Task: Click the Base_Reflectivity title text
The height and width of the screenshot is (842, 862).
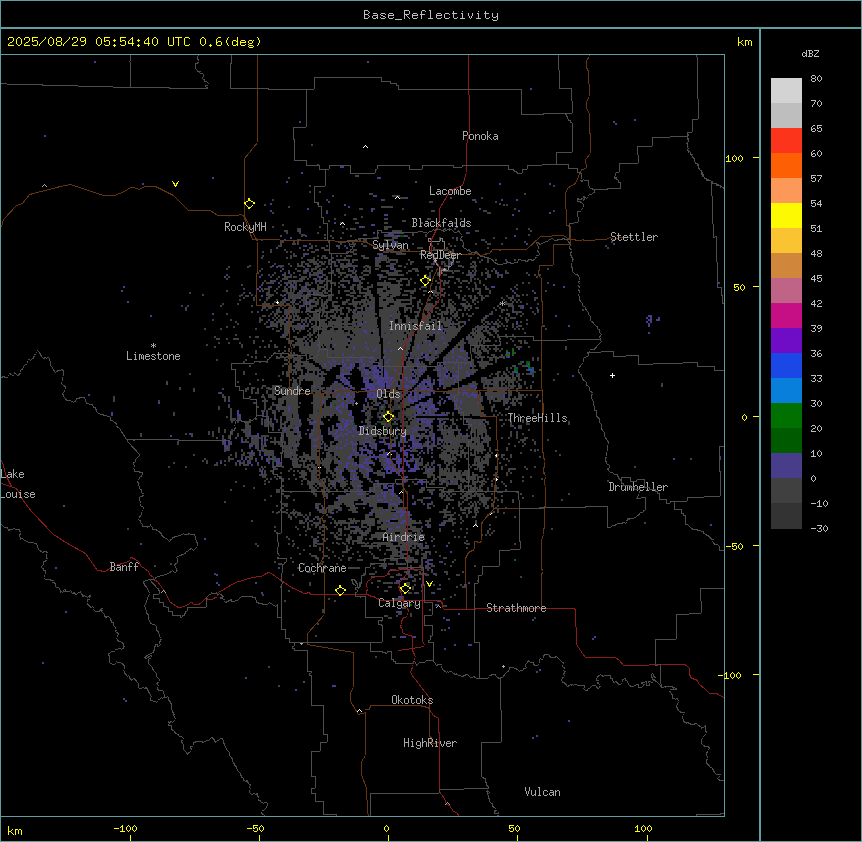Action: coord(431,15)
